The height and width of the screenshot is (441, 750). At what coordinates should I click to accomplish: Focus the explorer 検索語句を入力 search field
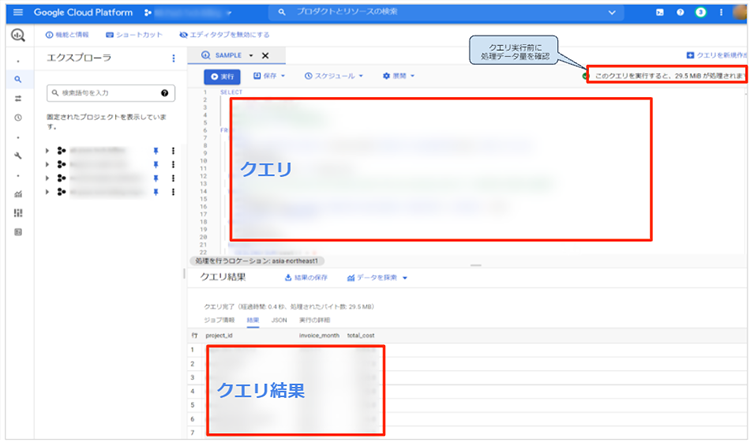(x=110, y=93)
